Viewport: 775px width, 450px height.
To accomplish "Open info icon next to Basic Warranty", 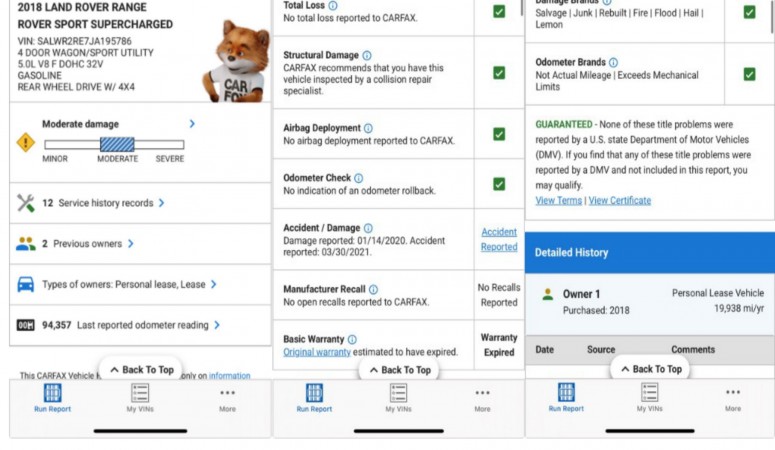I will (x=352, y=339).
